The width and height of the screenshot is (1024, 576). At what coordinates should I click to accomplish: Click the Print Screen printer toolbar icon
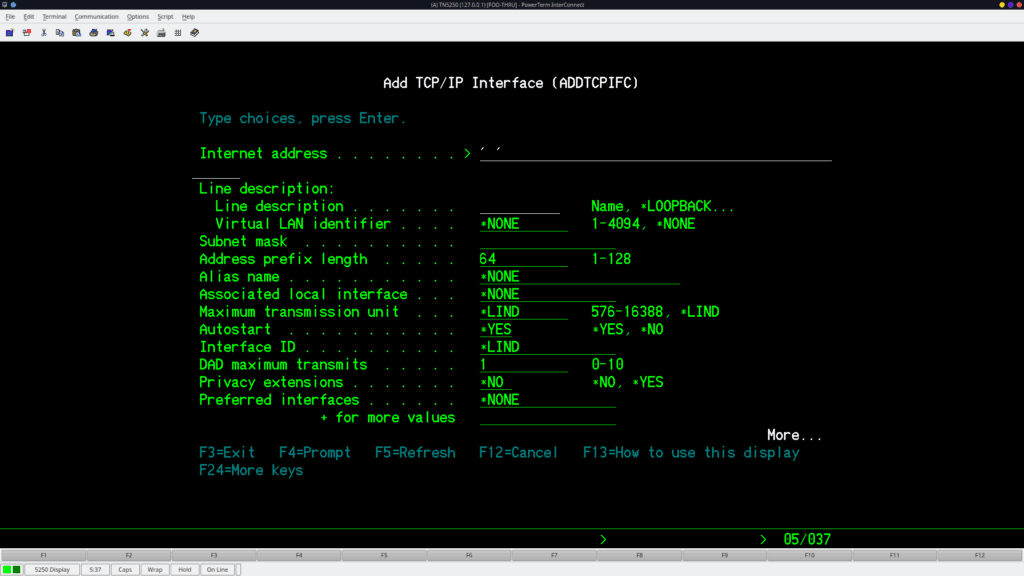pyautogui.click(x=94, y=33)
